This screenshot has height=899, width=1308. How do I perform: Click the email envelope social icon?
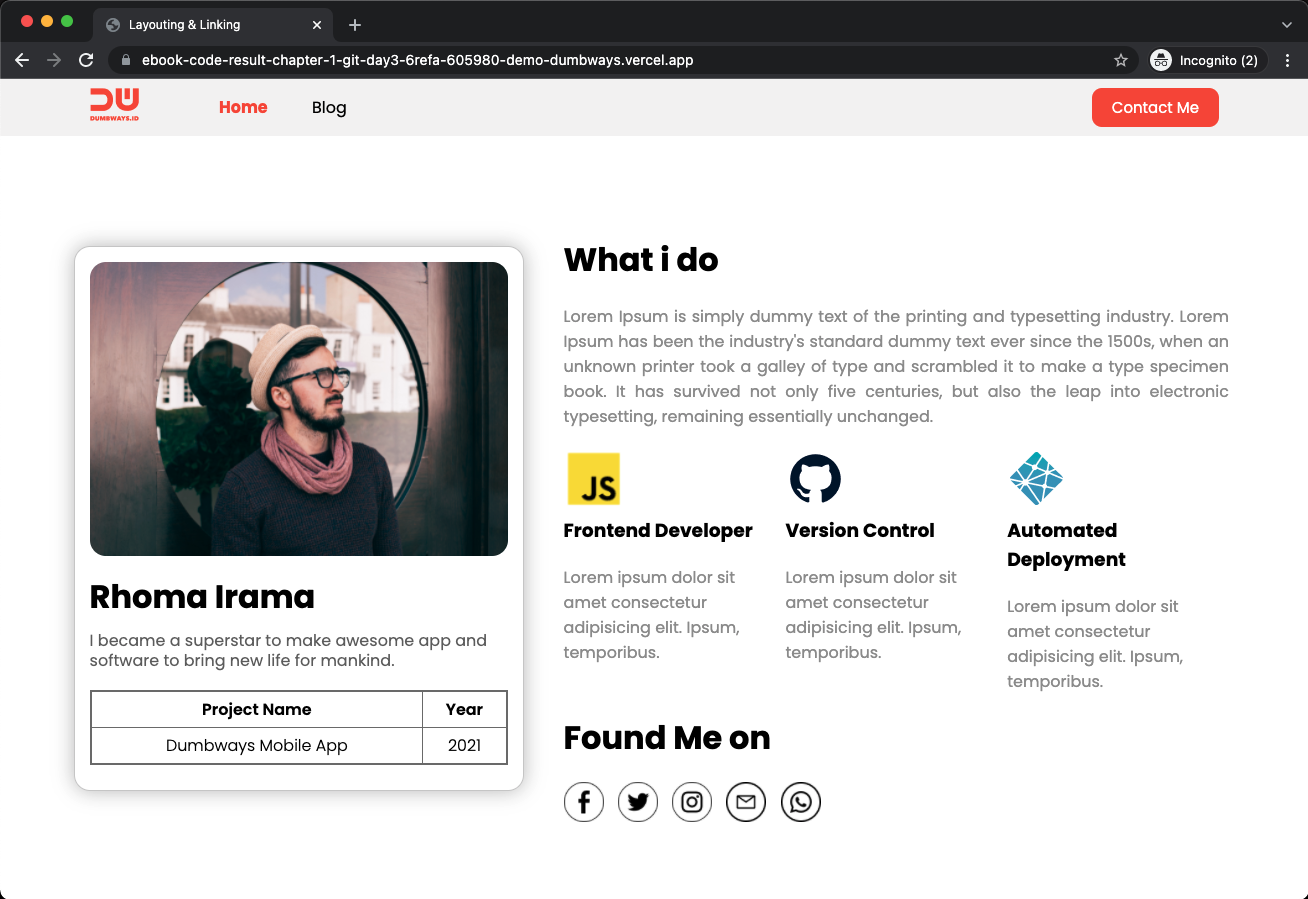tap(746, 802)
